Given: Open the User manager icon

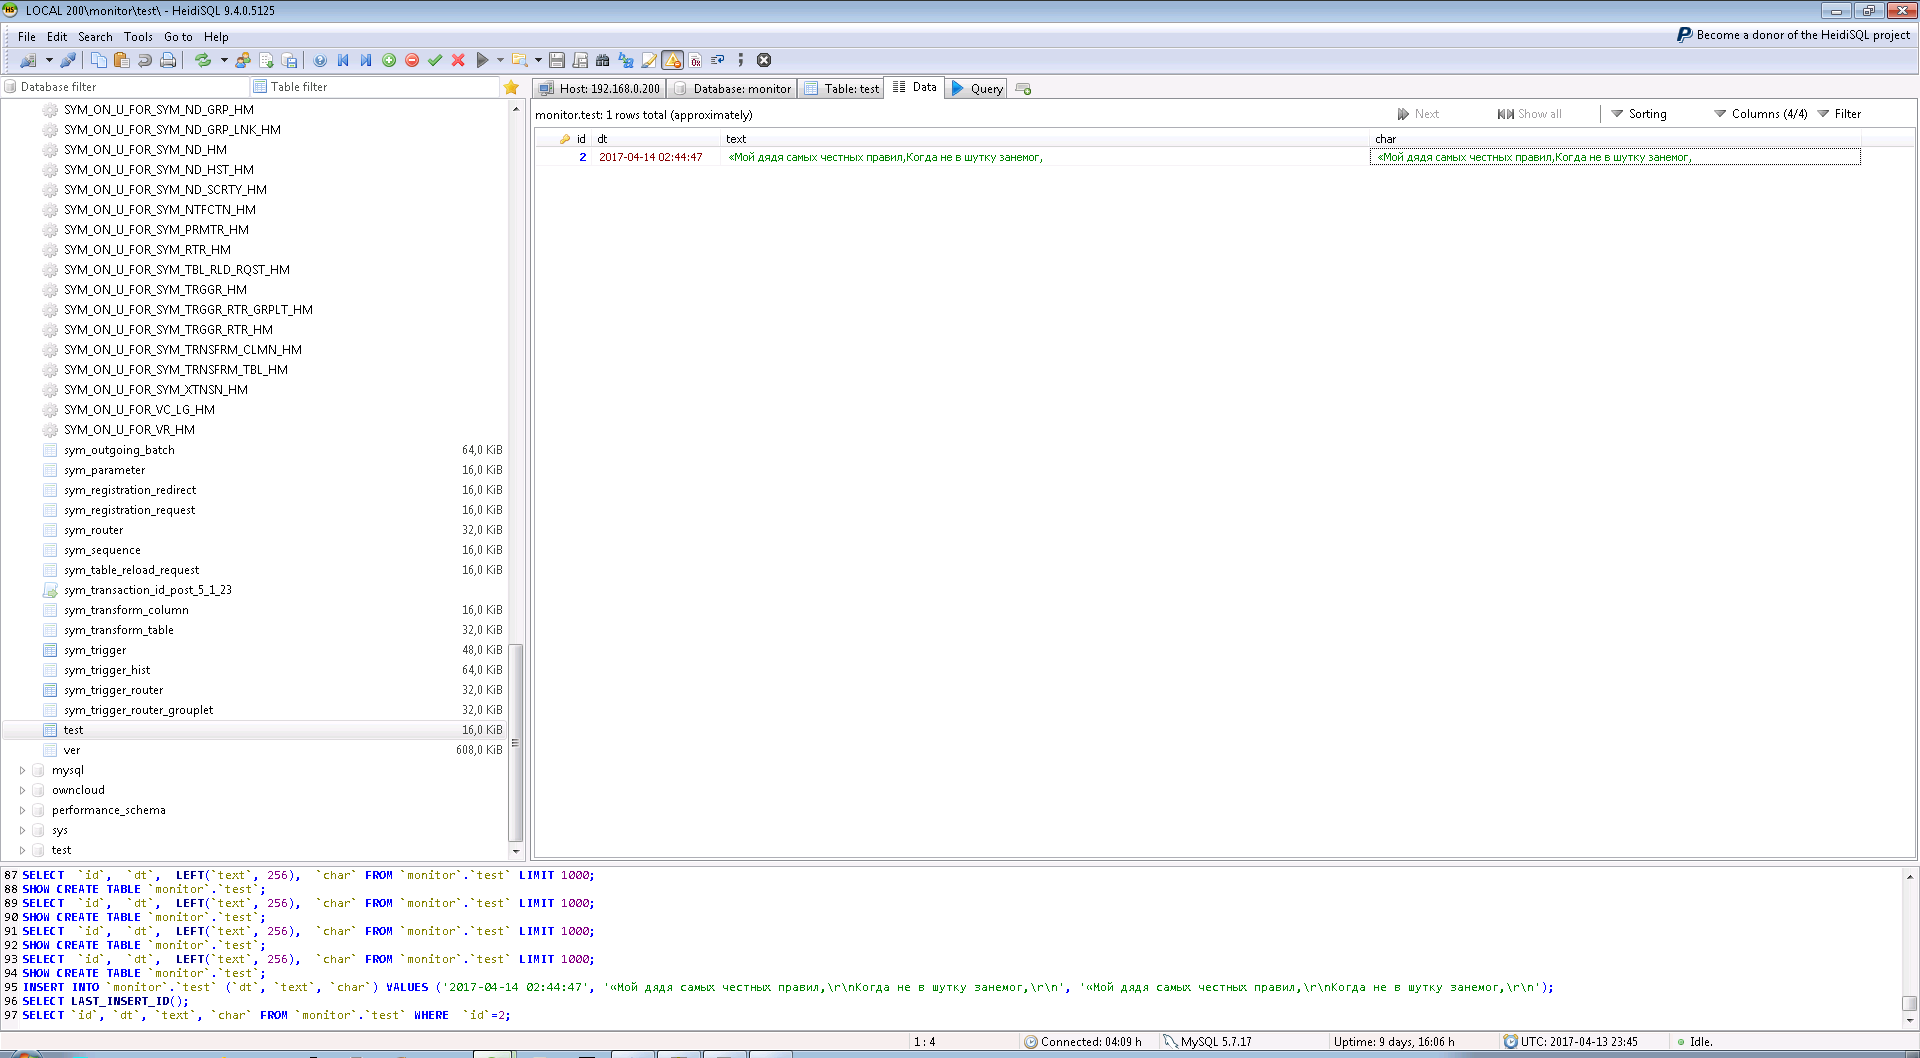Looking at the screenshot, I should [243, 60].
